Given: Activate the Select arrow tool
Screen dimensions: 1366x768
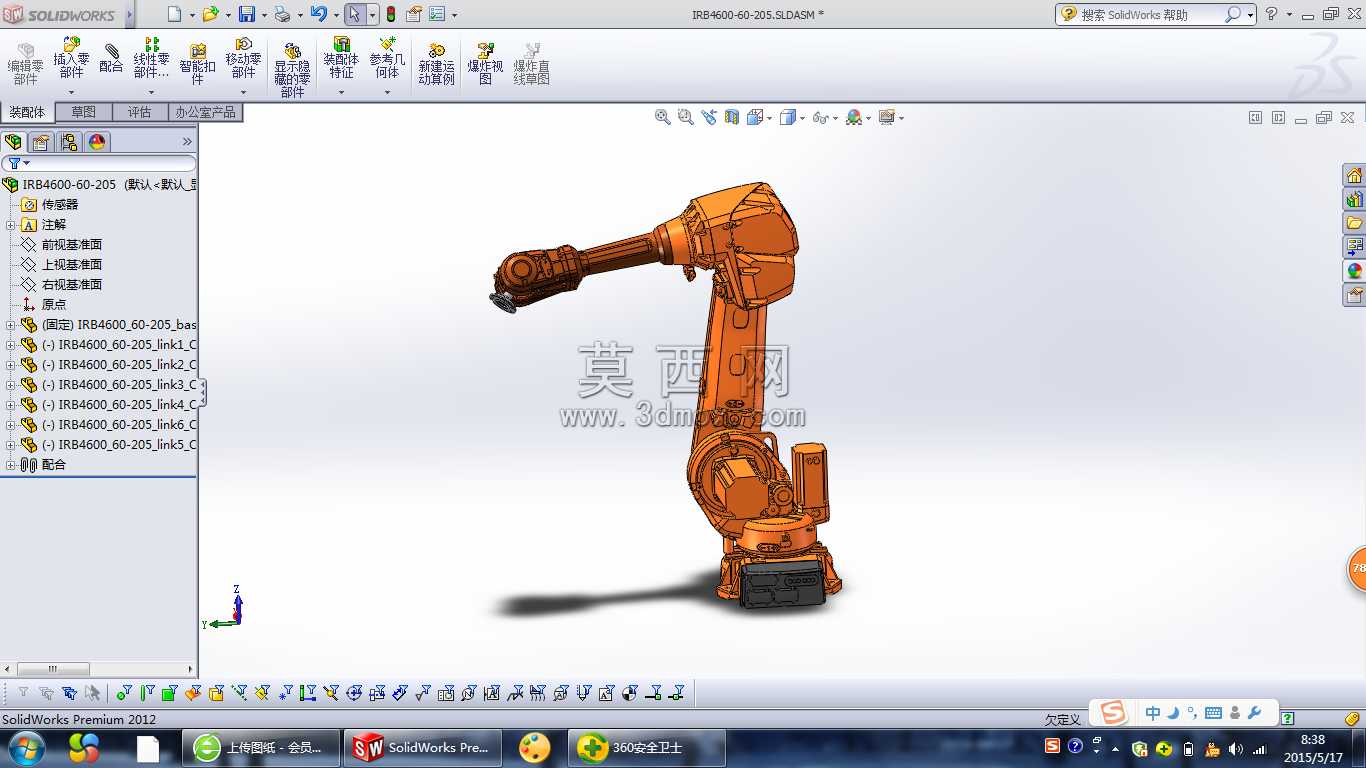Looking at the screenshot, I should pyautogui.click(x=354, y=14).
